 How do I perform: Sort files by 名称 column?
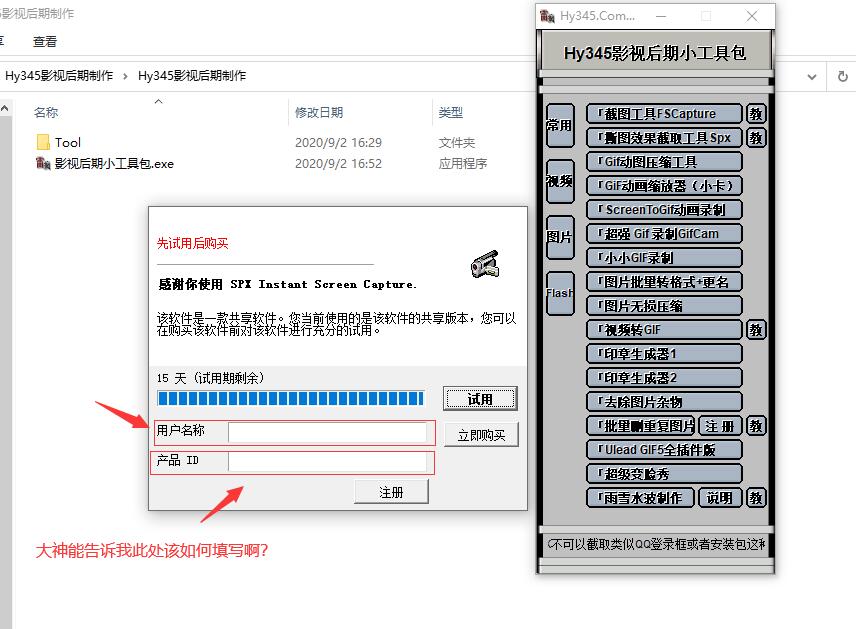(x=46, y=112)
